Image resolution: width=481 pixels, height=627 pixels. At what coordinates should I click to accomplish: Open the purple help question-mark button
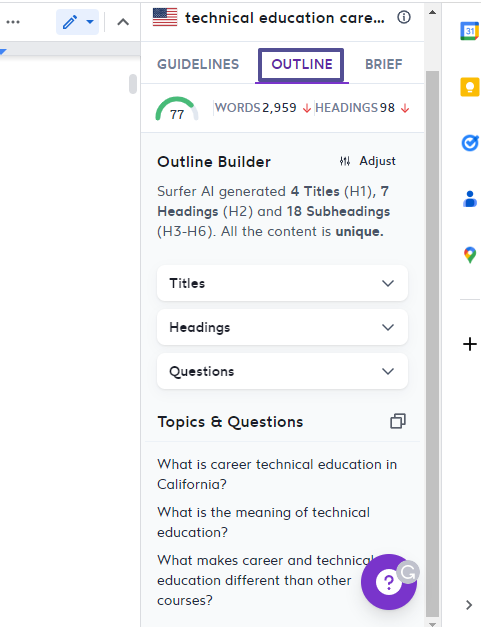coord(388,582)
